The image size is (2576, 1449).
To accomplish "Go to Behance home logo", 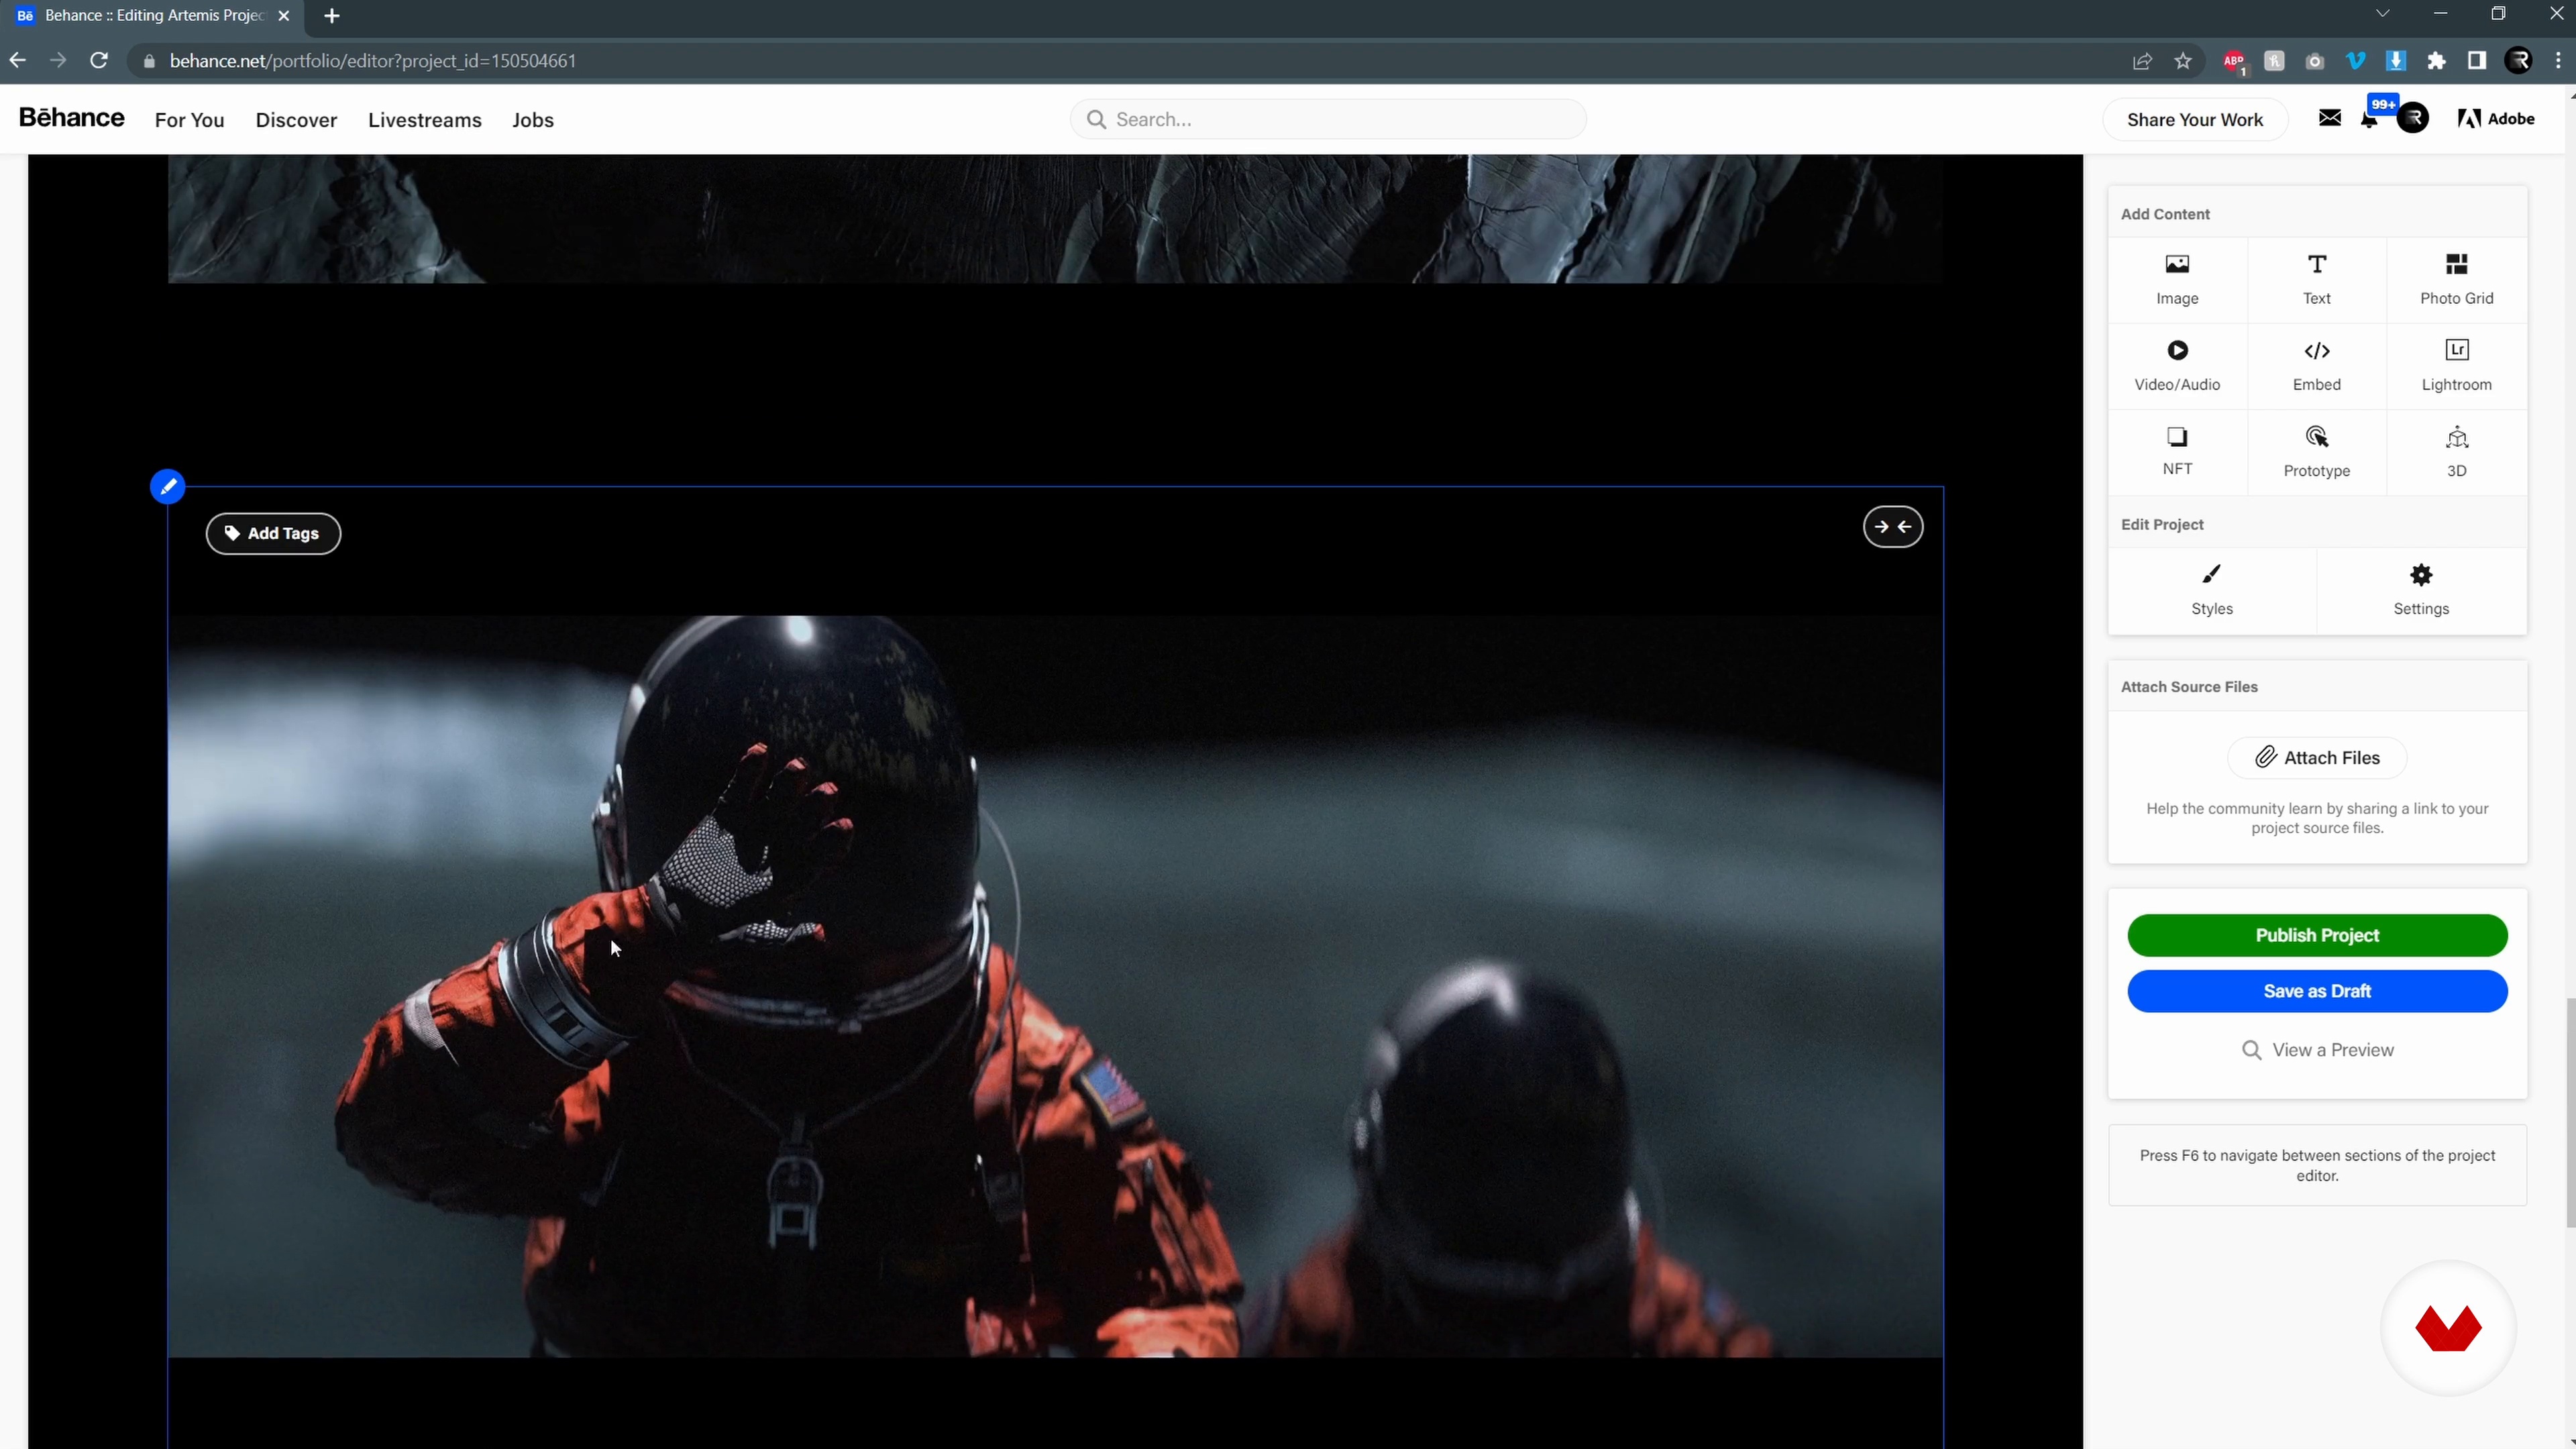I will [71, 117].
